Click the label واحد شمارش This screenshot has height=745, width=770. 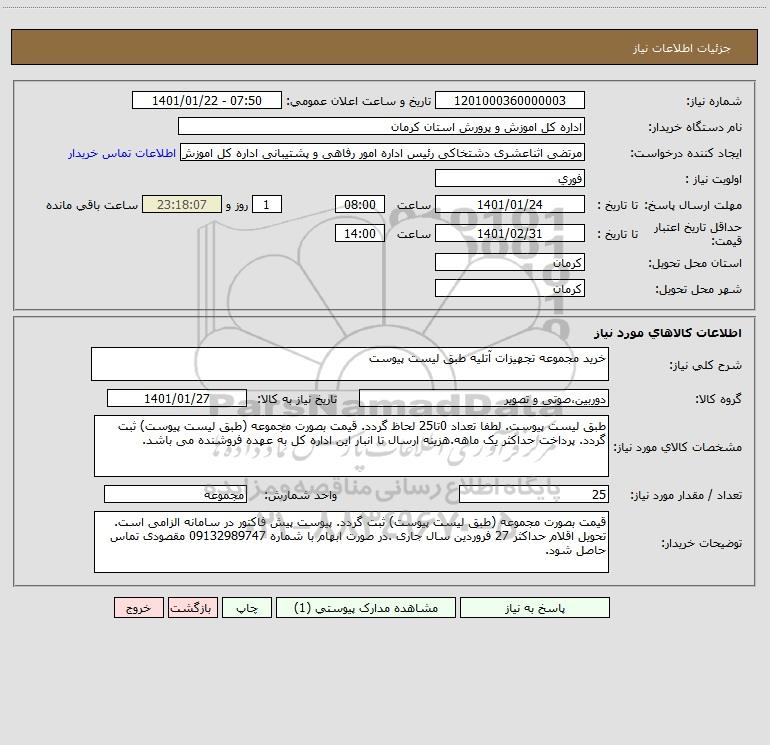(x=301, y=496)
